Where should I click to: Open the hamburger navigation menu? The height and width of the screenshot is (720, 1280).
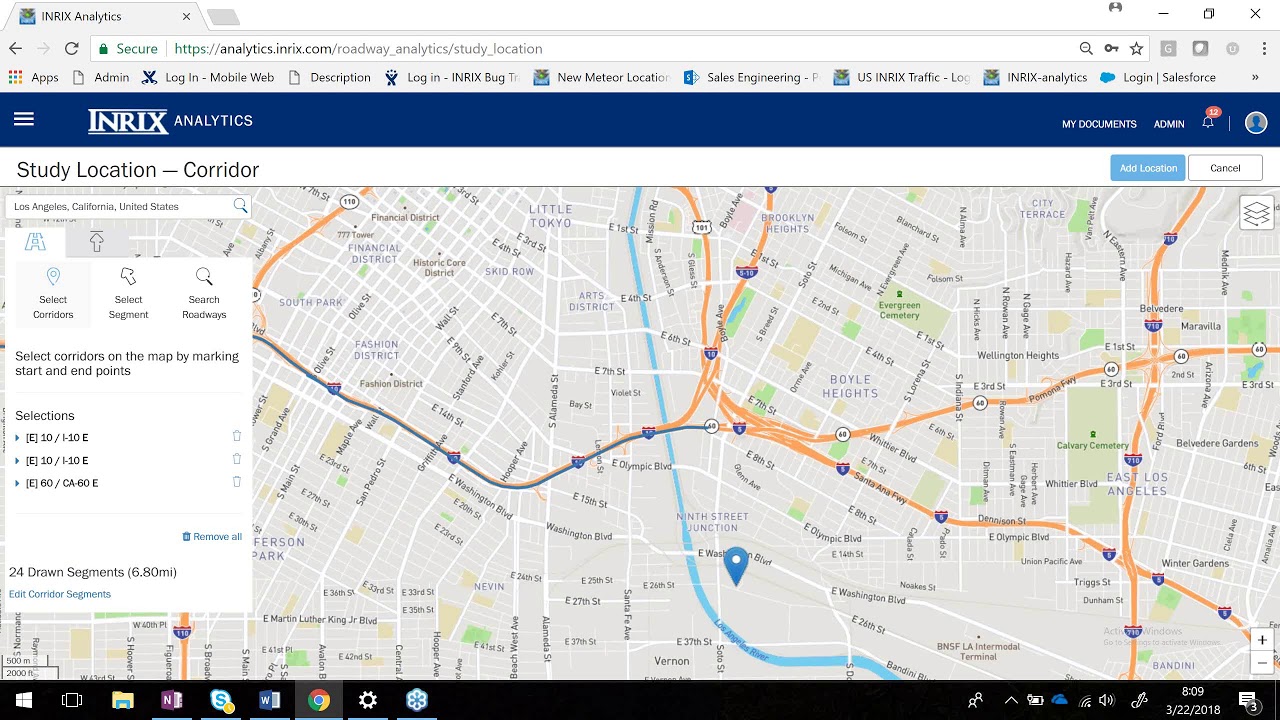(x=24, y=120)
